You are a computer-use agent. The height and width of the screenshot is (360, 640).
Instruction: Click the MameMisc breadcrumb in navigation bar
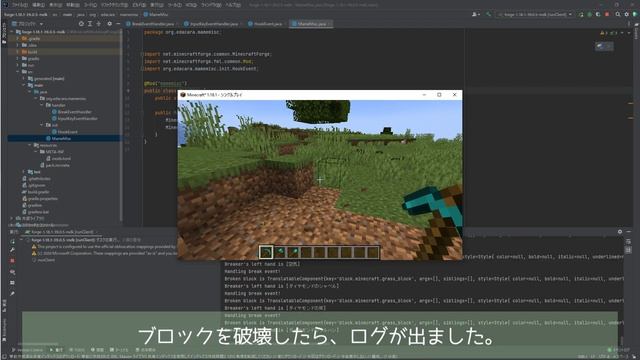coord(156,14)
